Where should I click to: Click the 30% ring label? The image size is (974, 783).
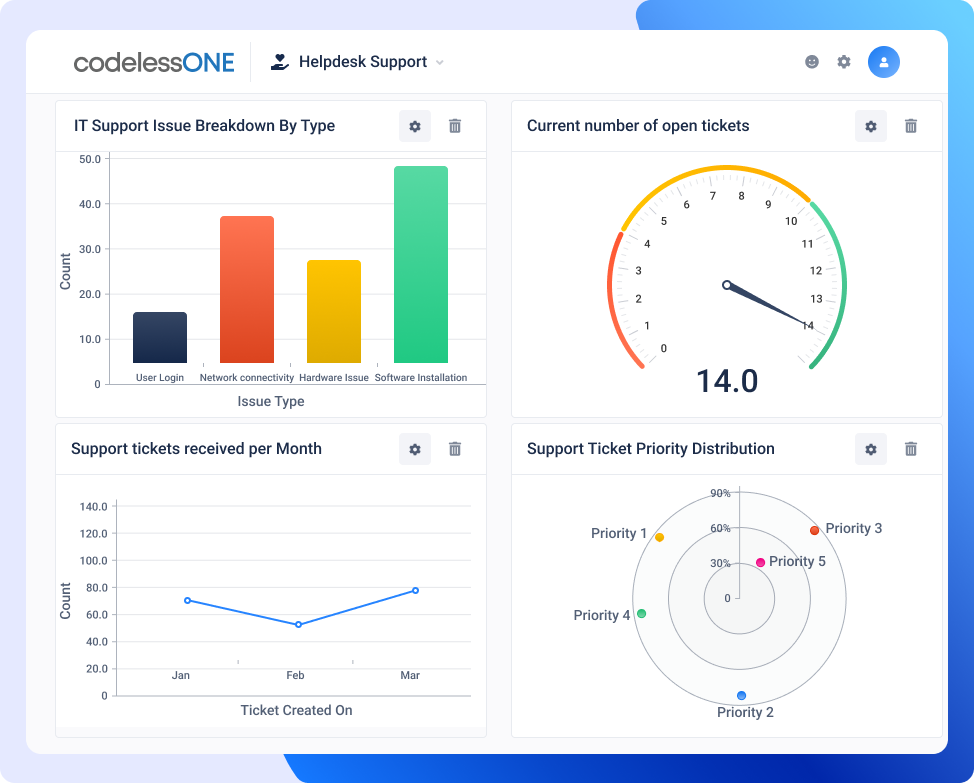(x=721, y=563)
